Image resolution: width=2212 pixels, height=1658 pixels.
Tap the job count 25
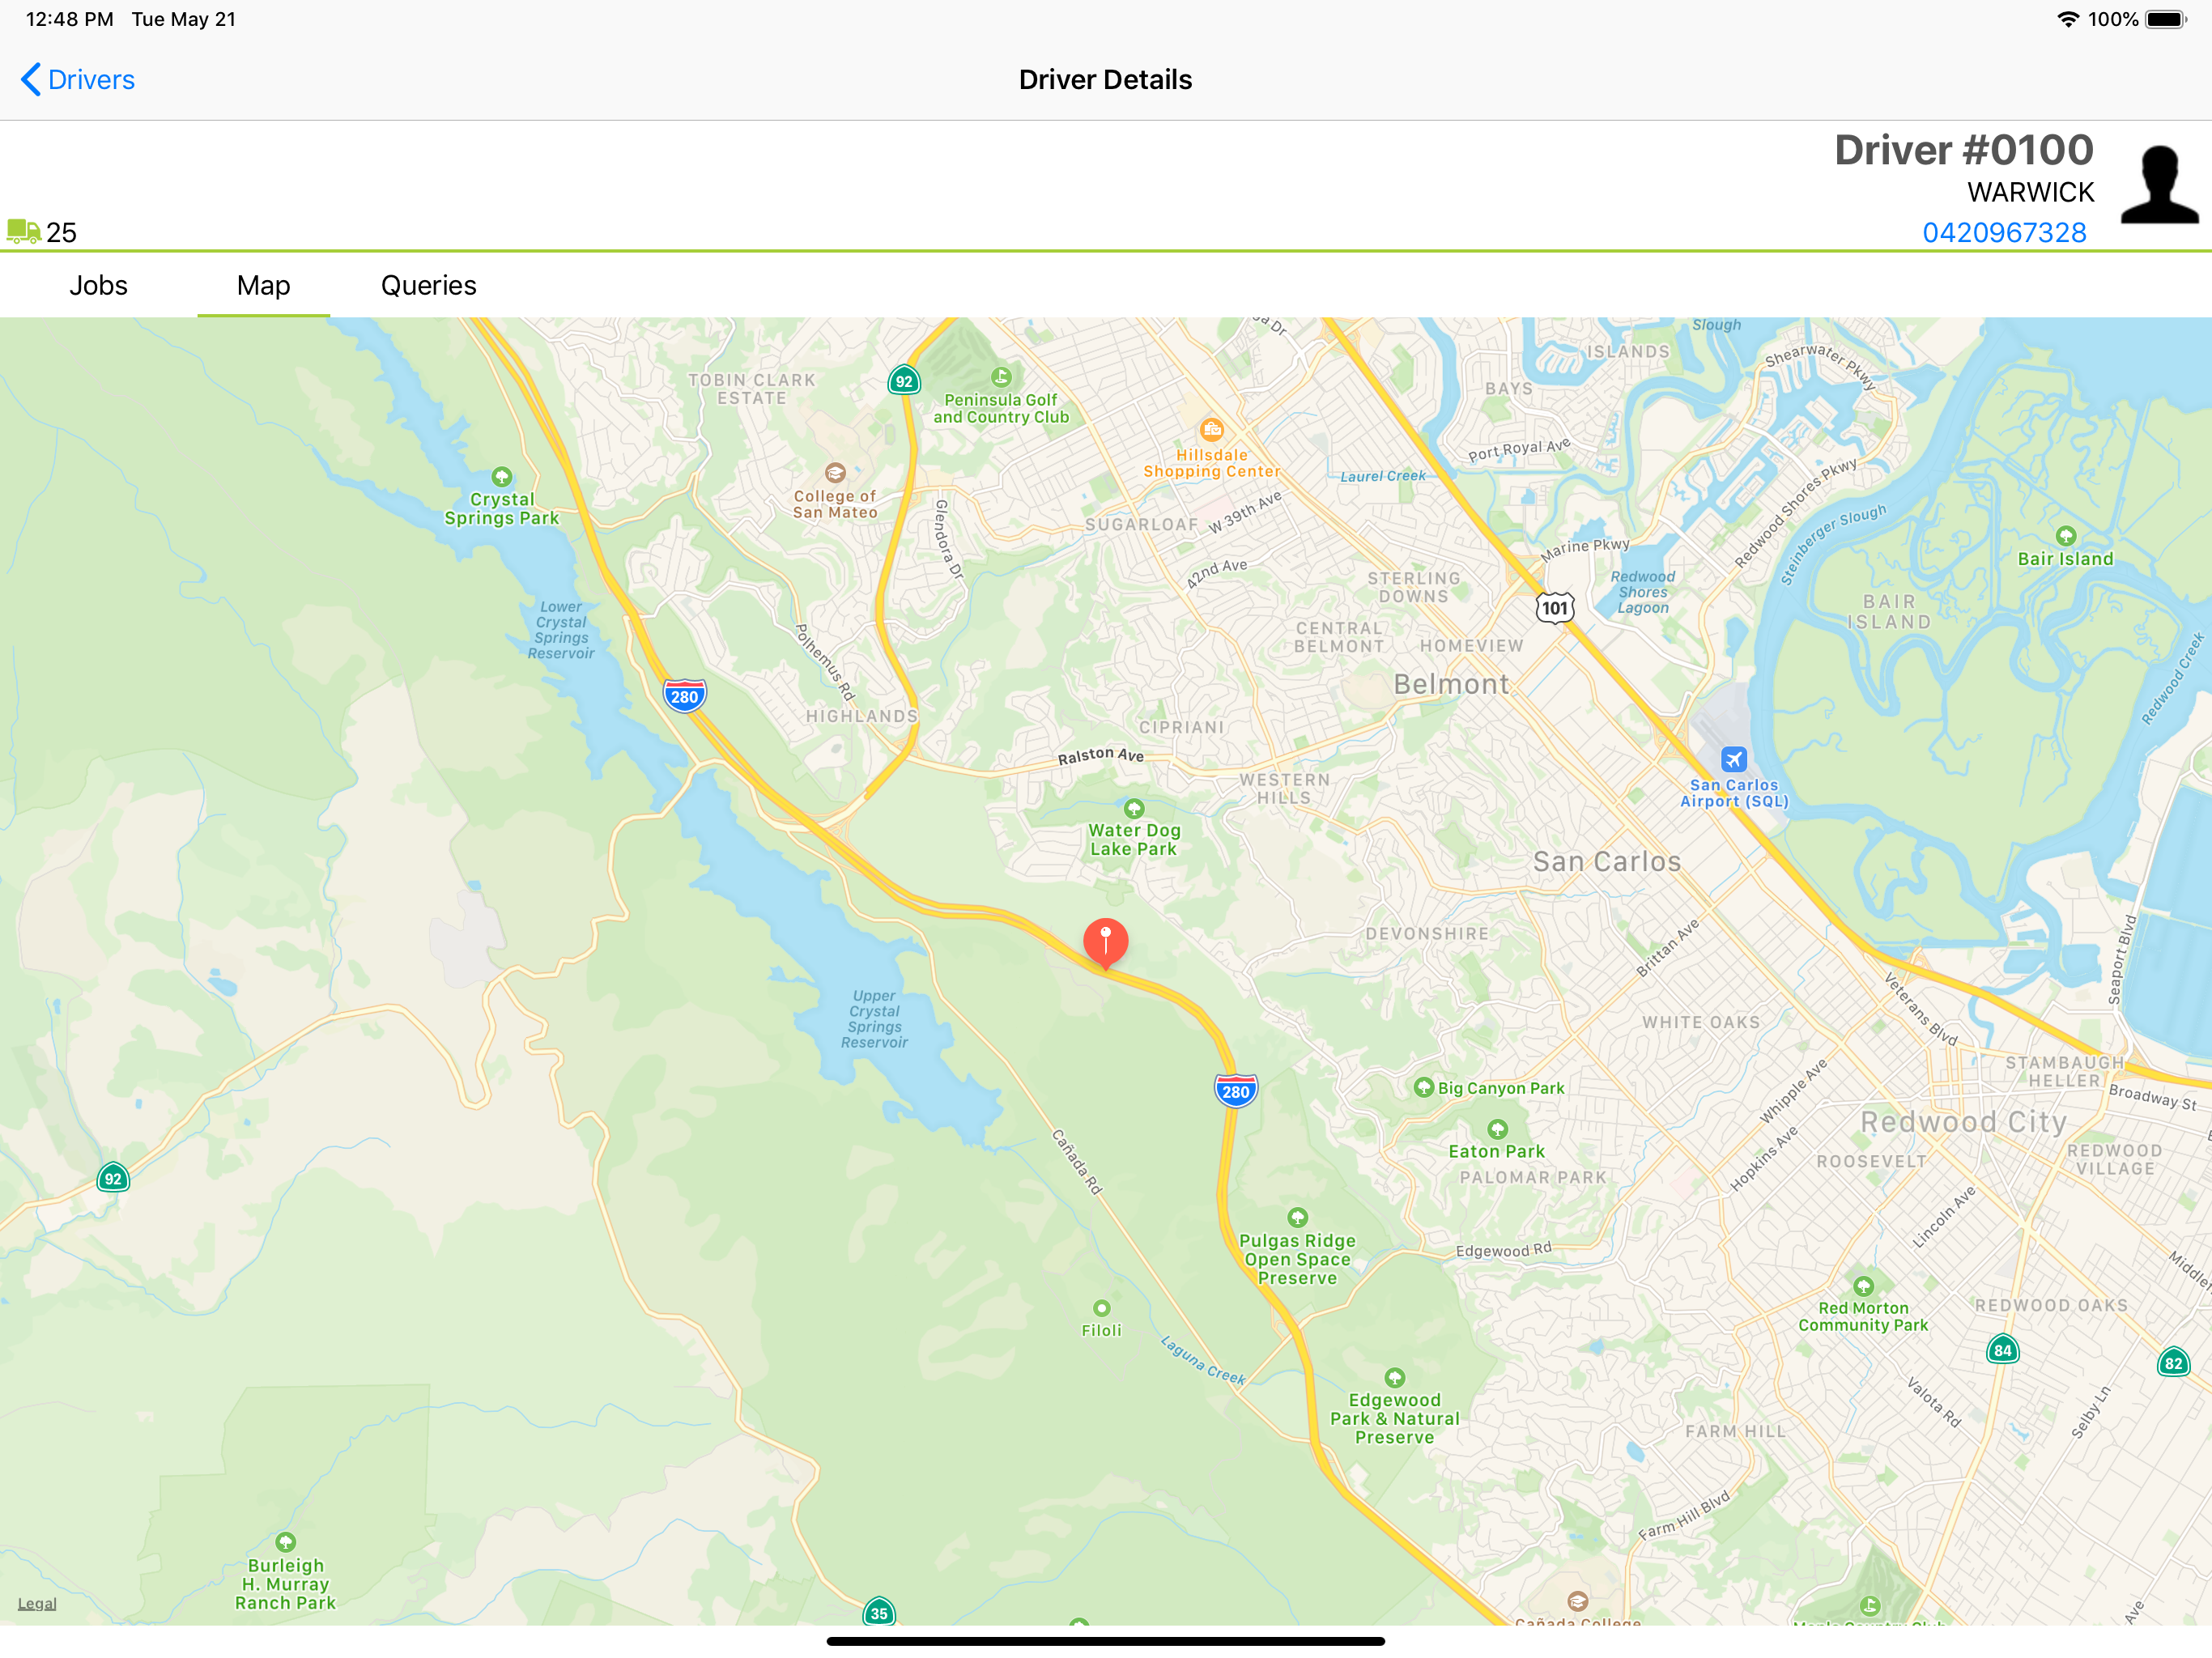pyautogui.click(x=61, y=233)
